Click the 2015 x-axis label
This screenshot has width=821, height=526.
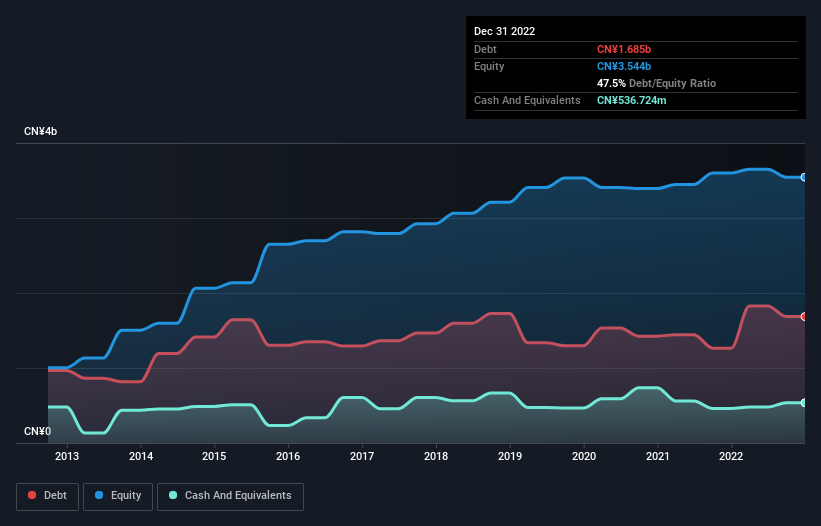tap(214, 456)
